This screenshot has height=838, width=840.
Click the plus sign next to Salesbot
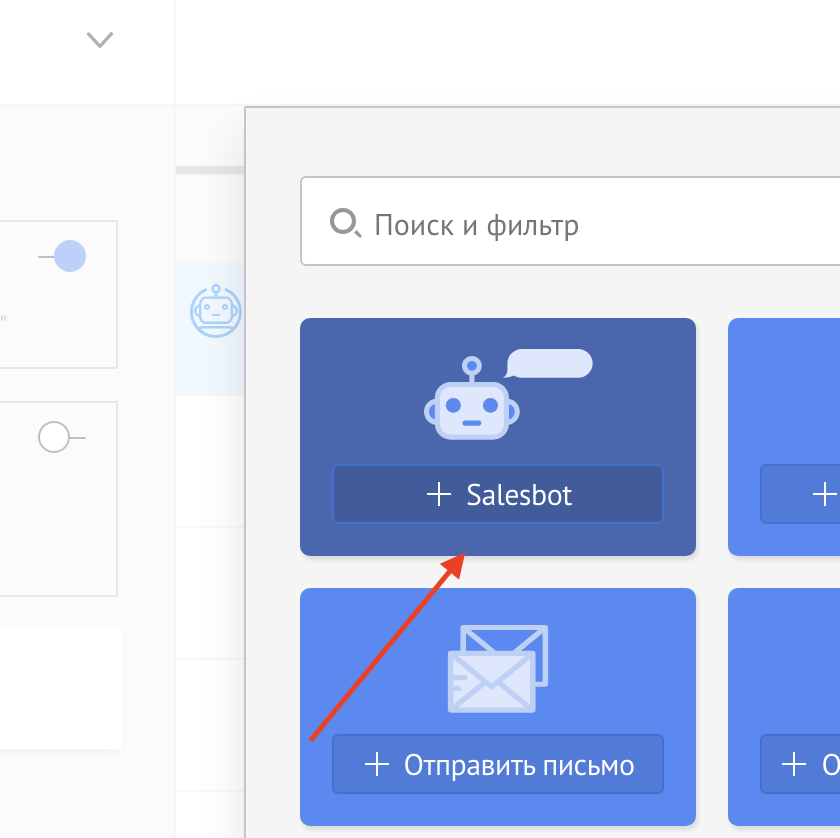[439, 494]
